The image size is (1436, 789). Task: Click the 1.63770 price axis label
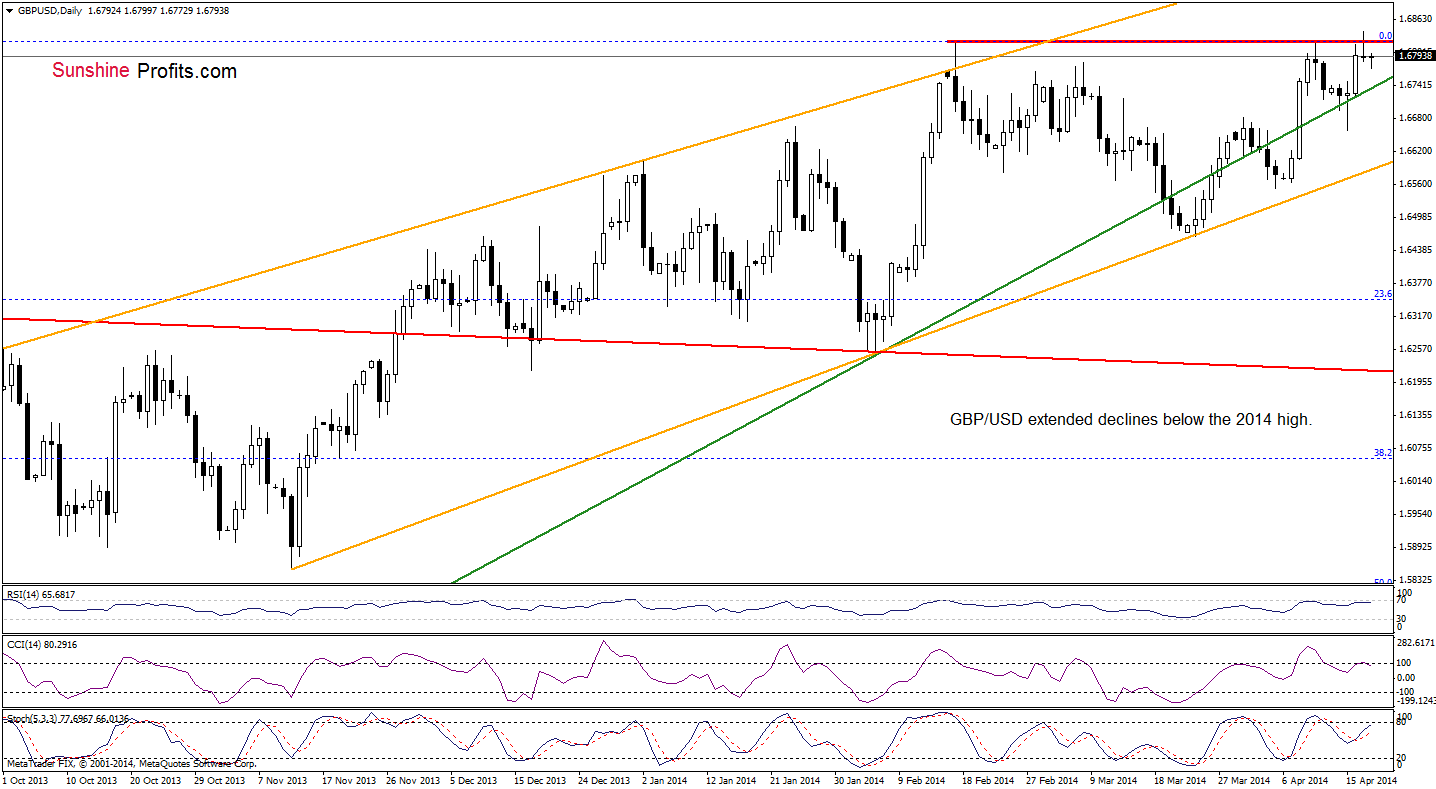click(x=1416, y=283)
